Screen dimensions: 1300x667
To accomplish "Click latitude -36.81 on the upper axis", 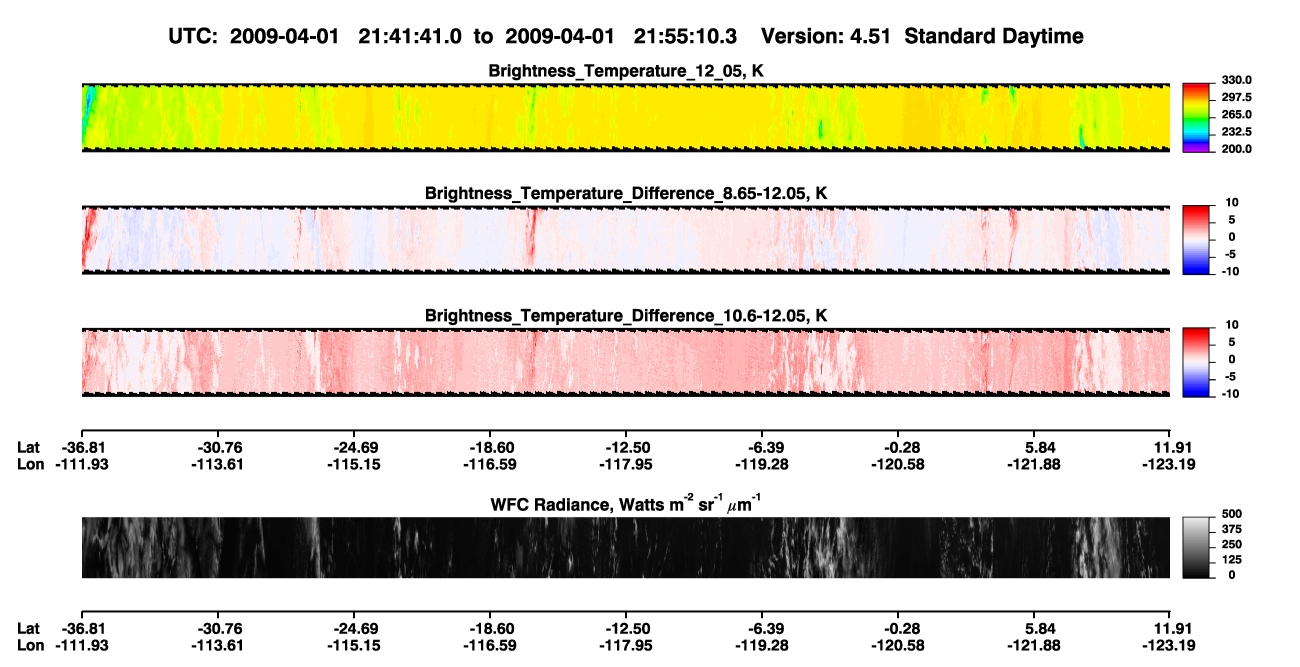I will [81, 448].
